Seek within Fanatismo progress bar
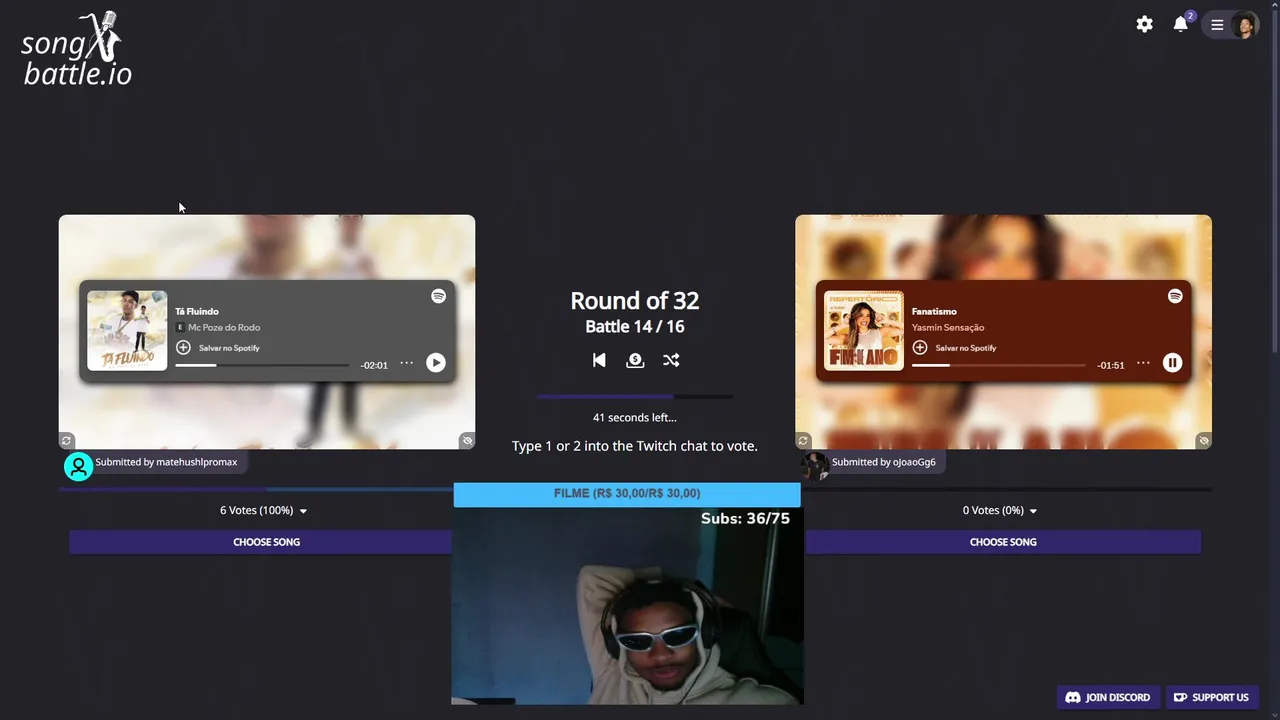This screenshot has height=720, width=1280. point(999,365)
